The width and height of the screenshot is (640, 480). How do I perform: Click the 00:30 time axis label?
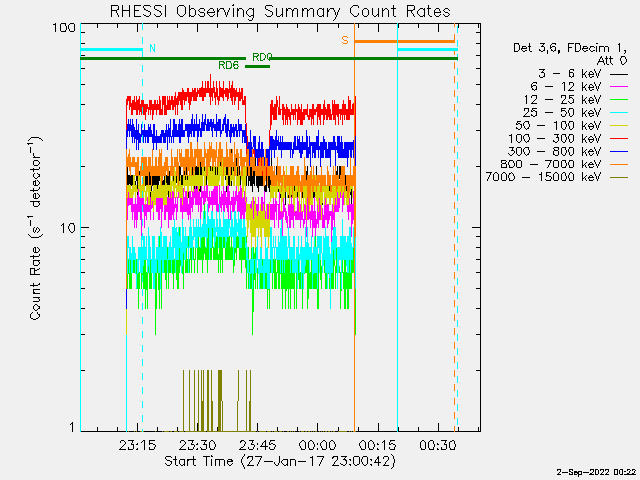click(x=438, y=445)
